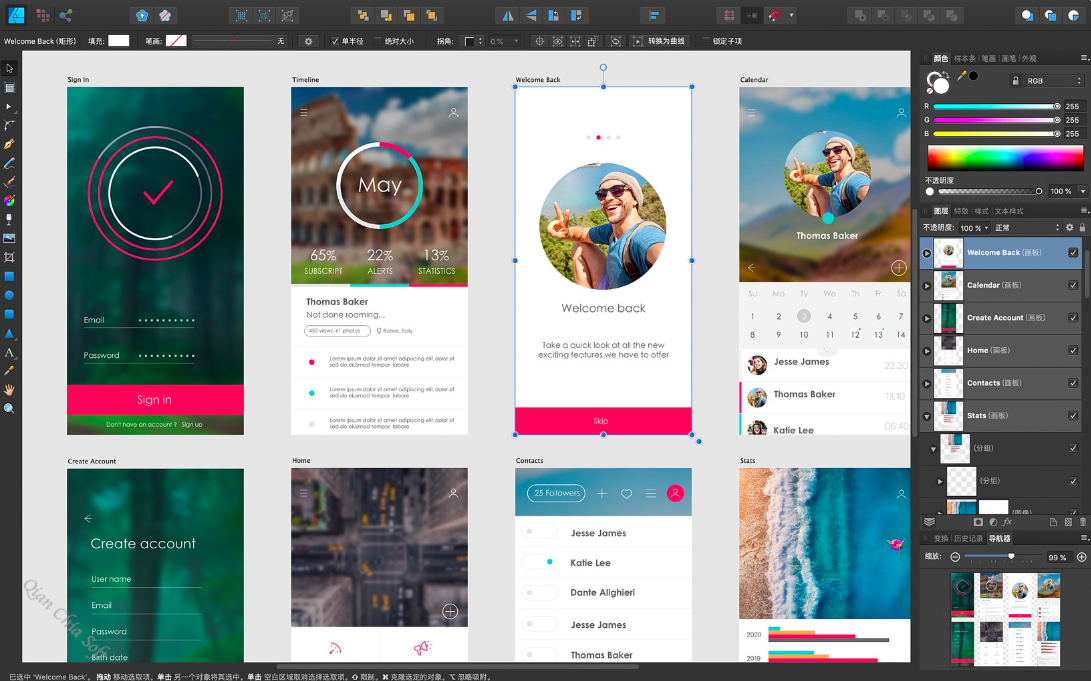Click the red snapping magnet icon

pyautogui.click(x=774, y=15)
